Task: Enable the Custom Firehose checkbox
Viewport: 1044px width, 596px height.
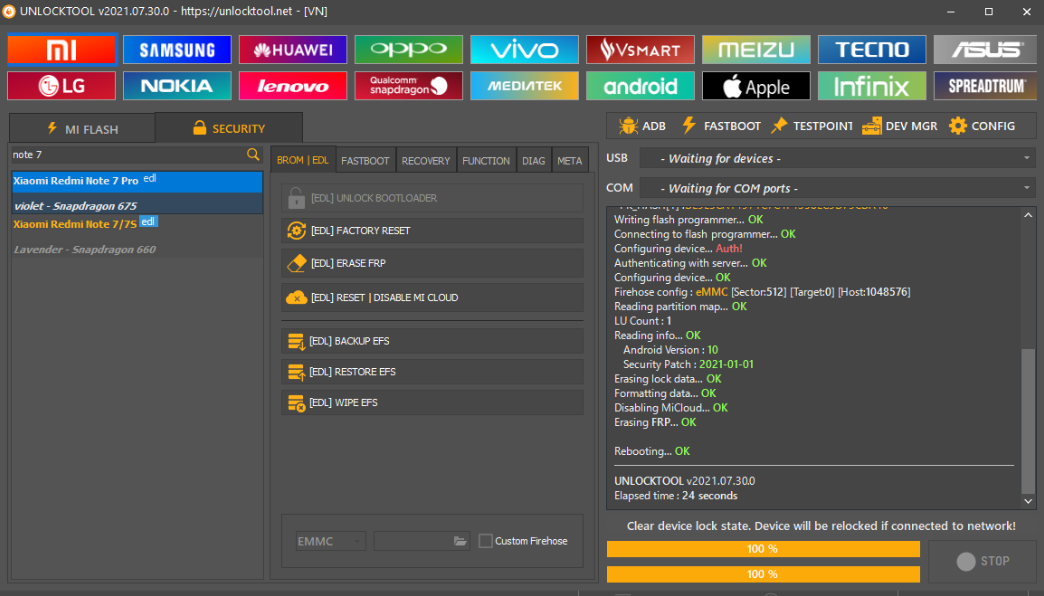Action: 485,541
